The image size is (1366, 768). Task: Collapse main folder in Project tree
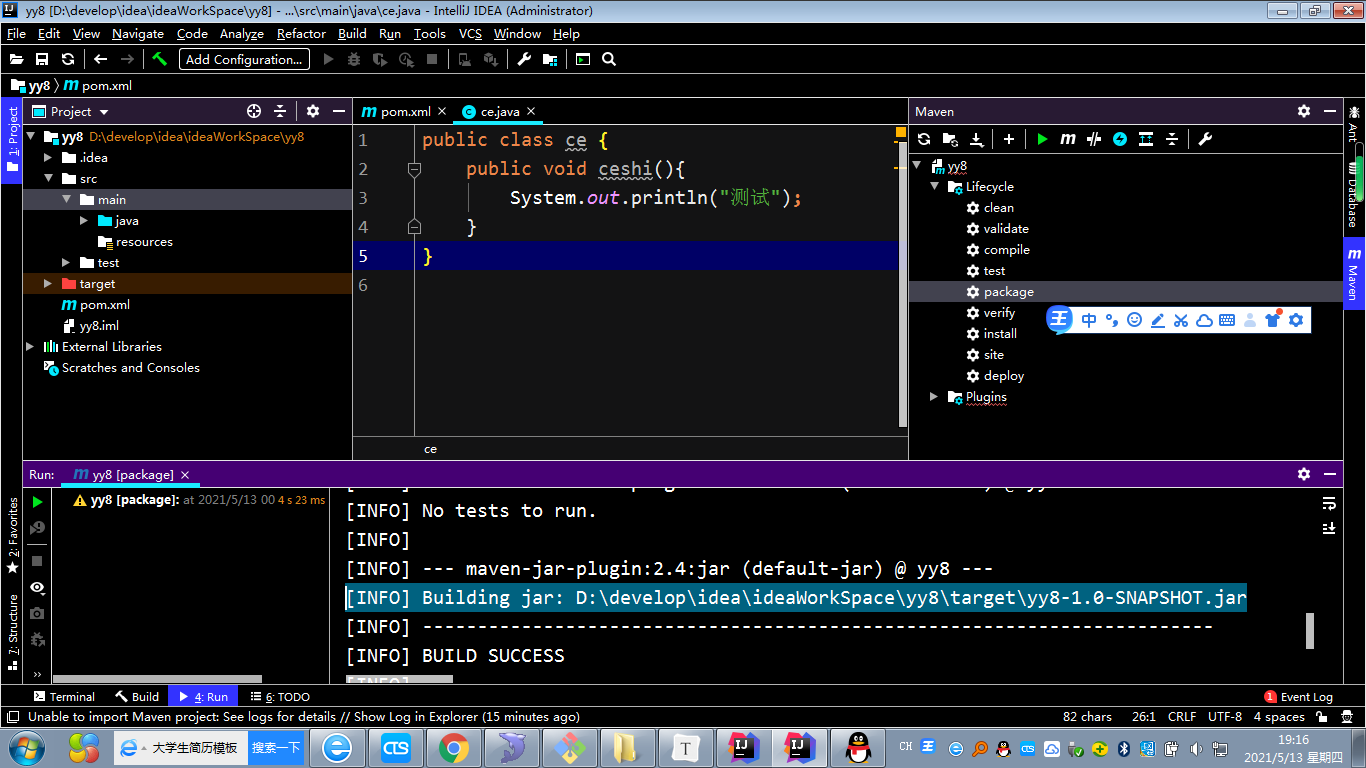tap(66, 200)
